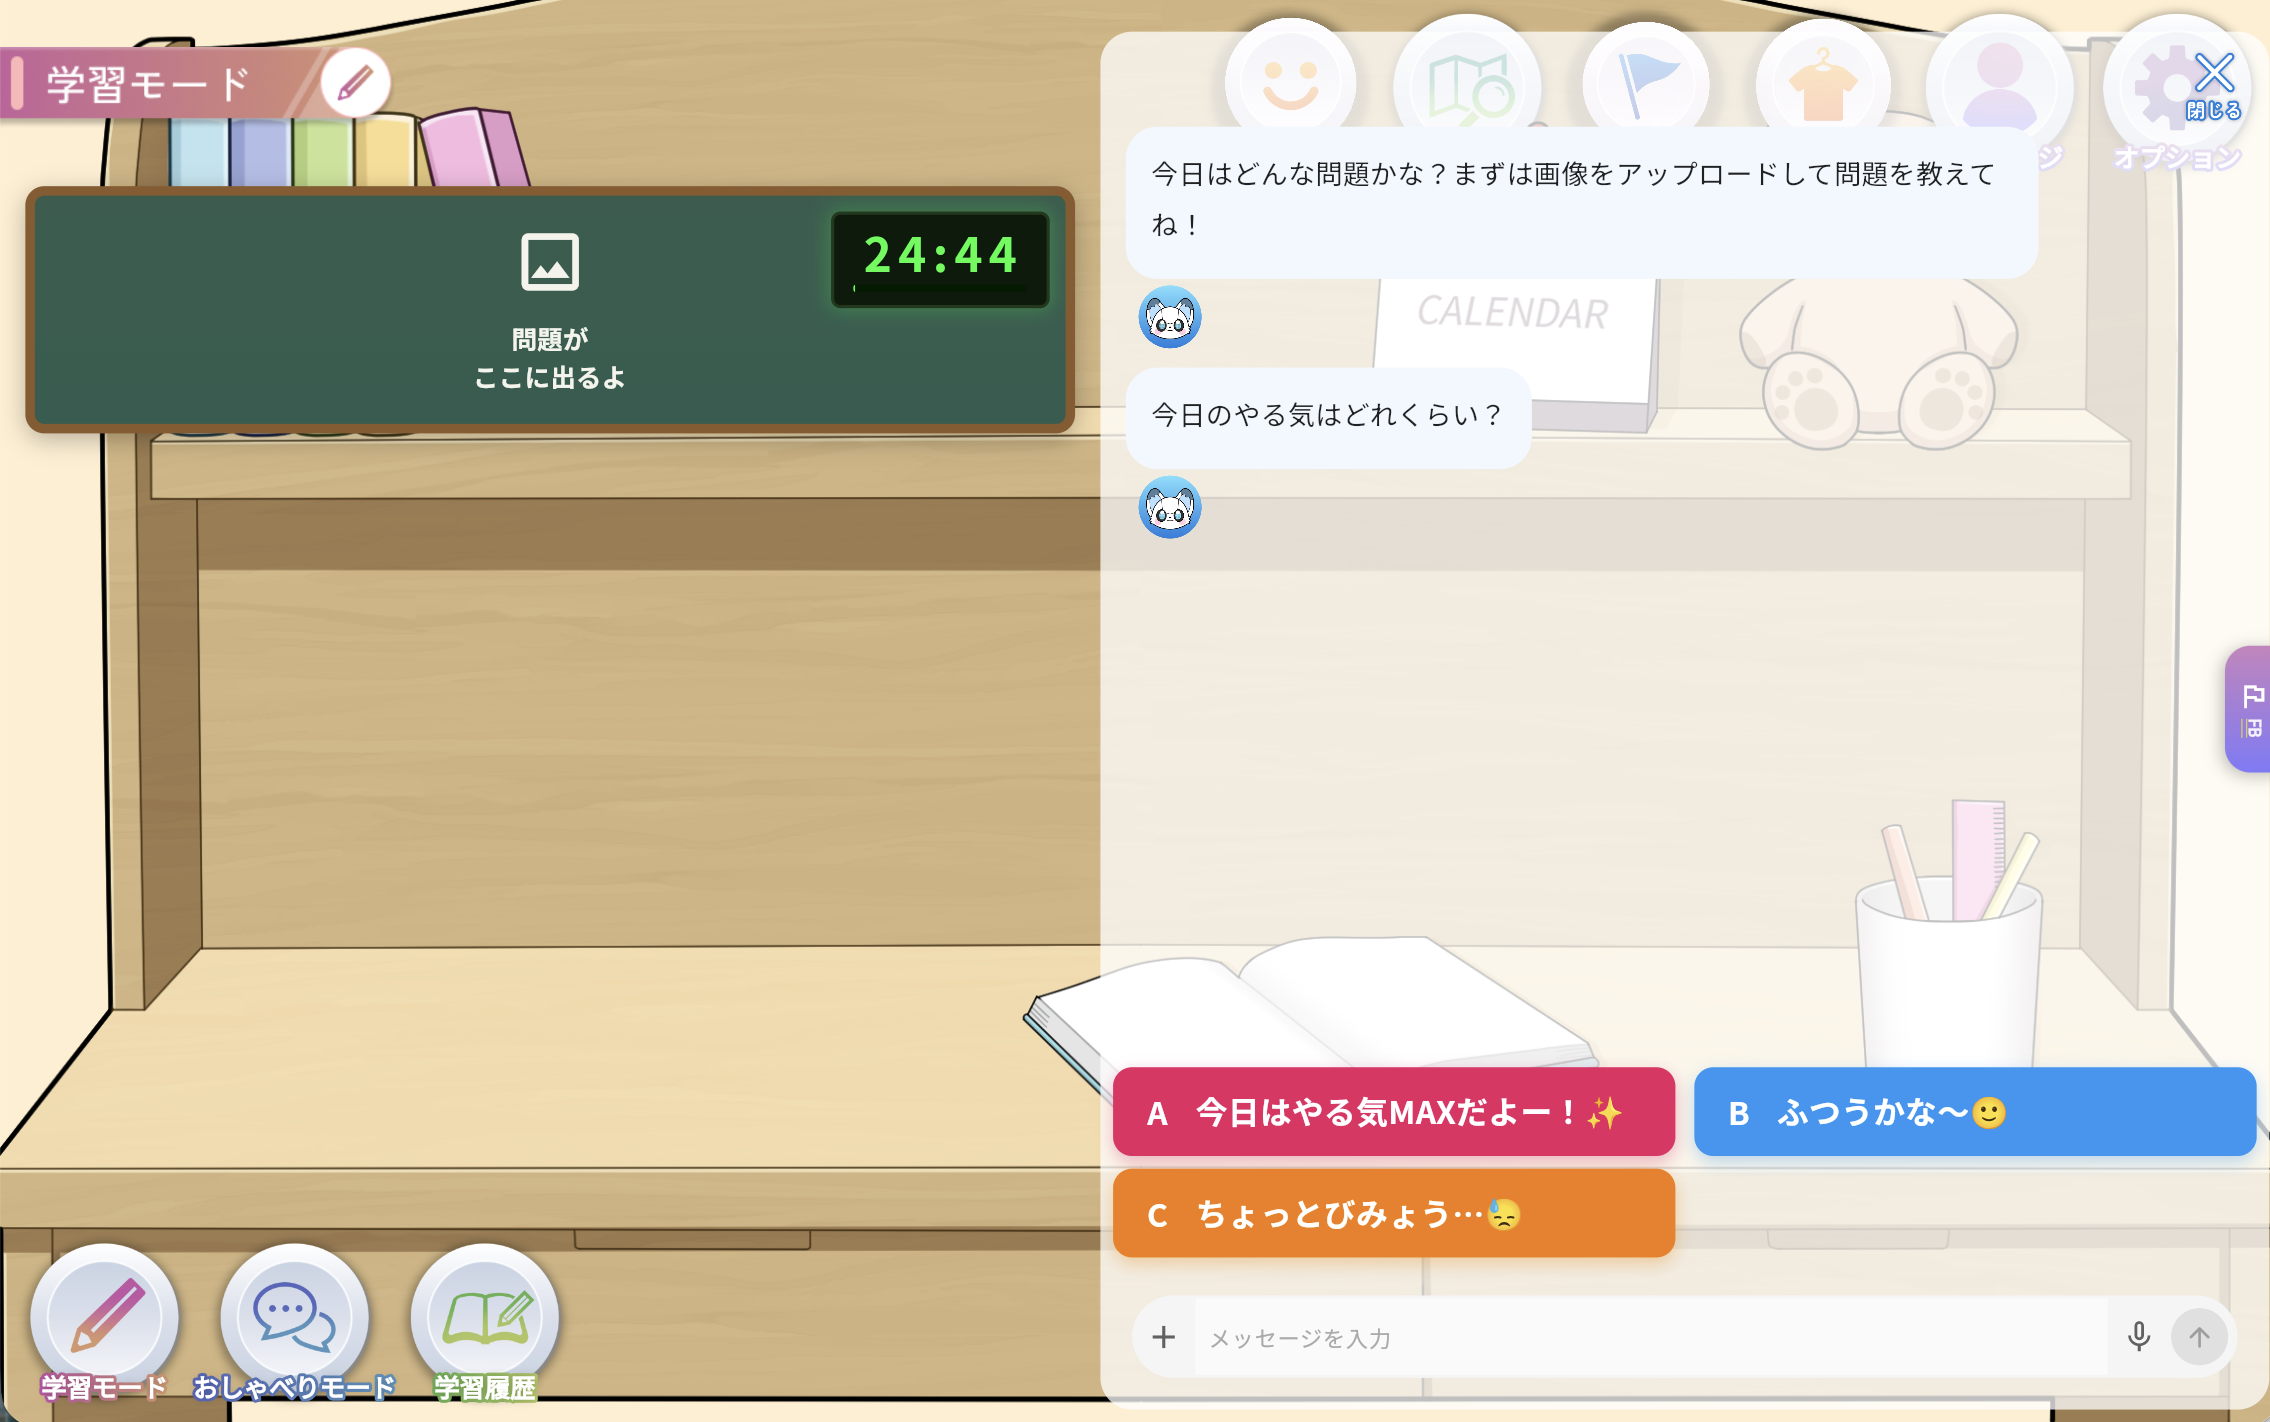Open the map search icon
This screenshot has width=2270, height=1422.
[1467, 86]
